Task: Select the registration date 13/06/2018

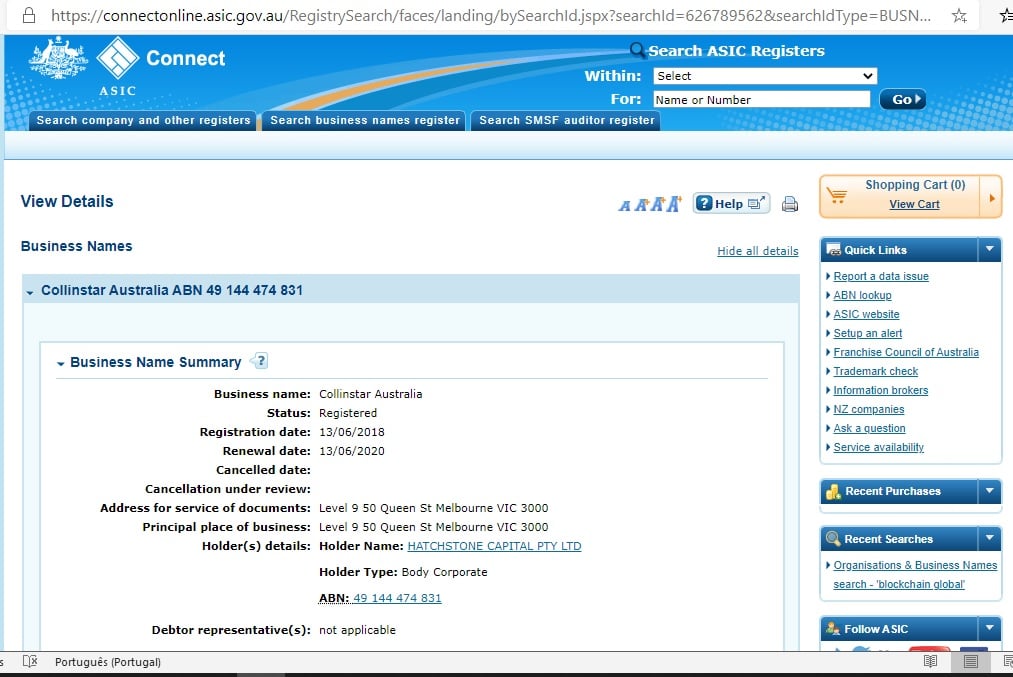Action: [351, 432]
